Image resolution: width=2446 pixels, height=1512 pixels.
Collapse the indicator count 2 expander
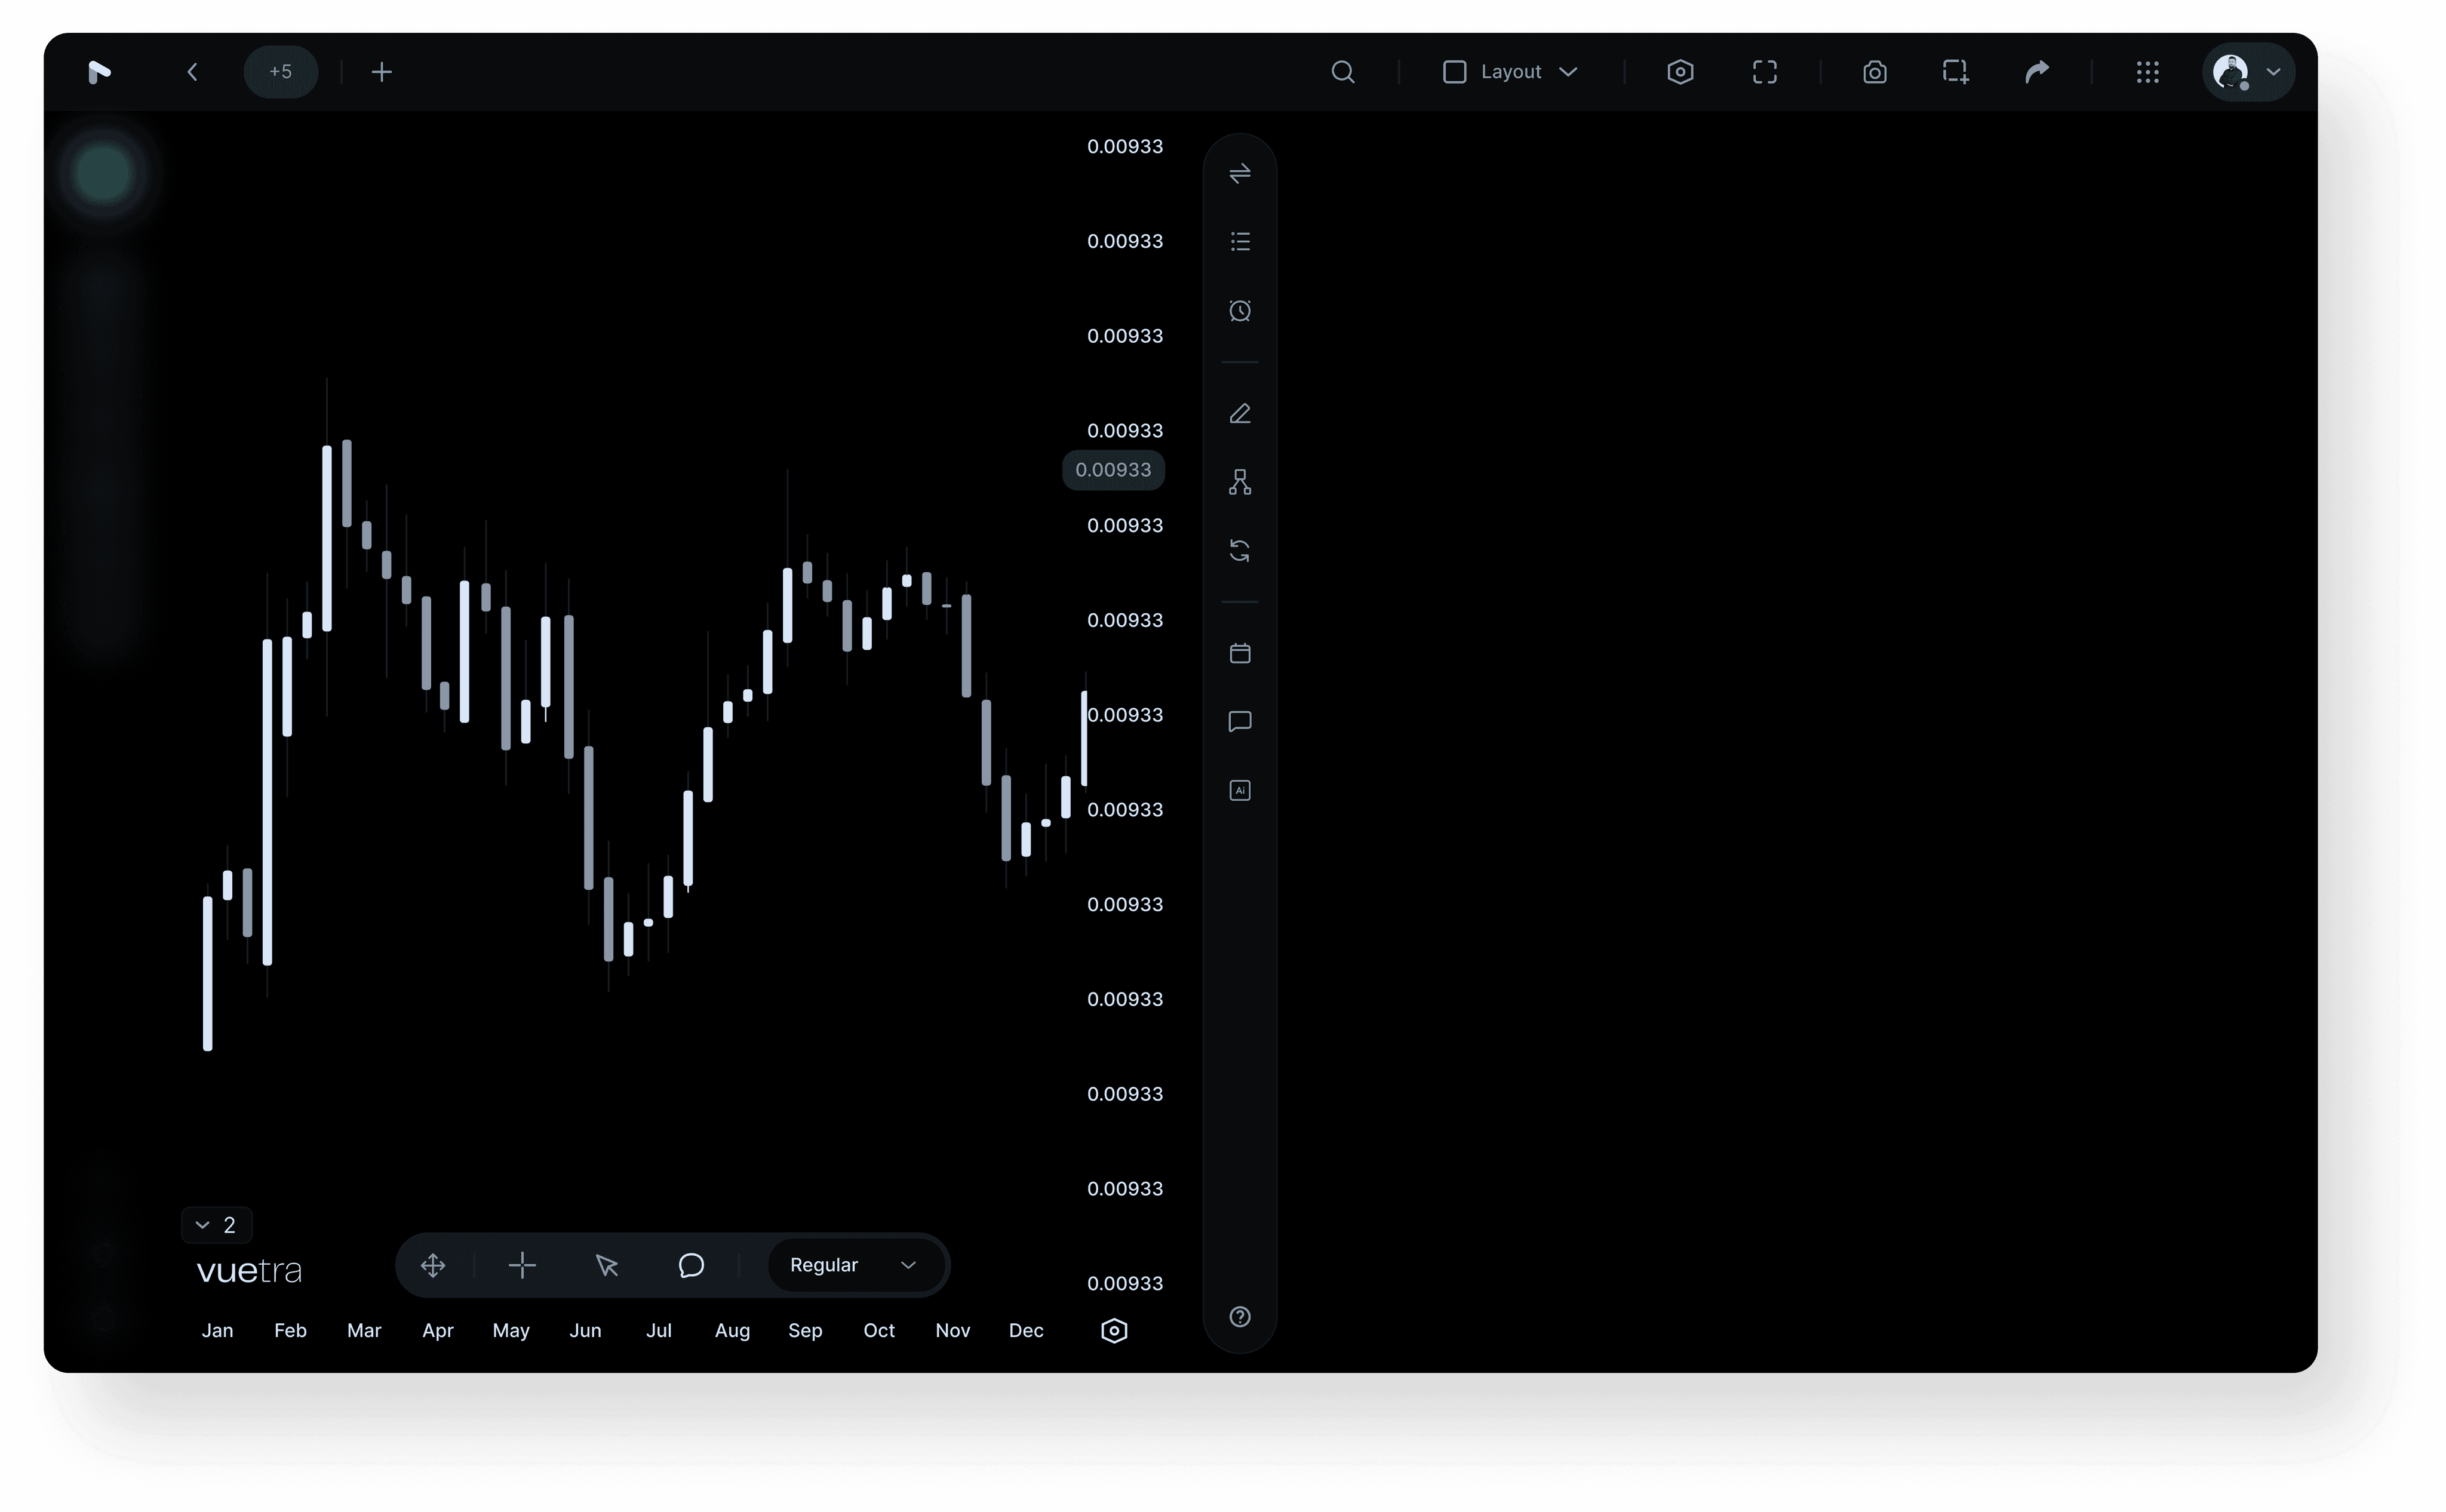click(216, 1225)
